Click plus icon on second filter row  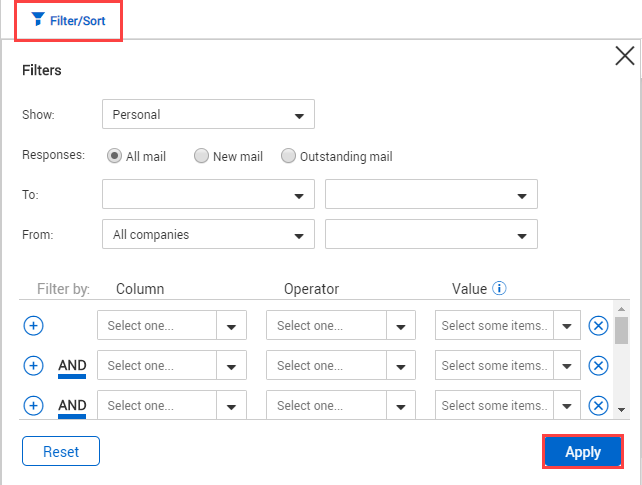[x=33, y=366]
